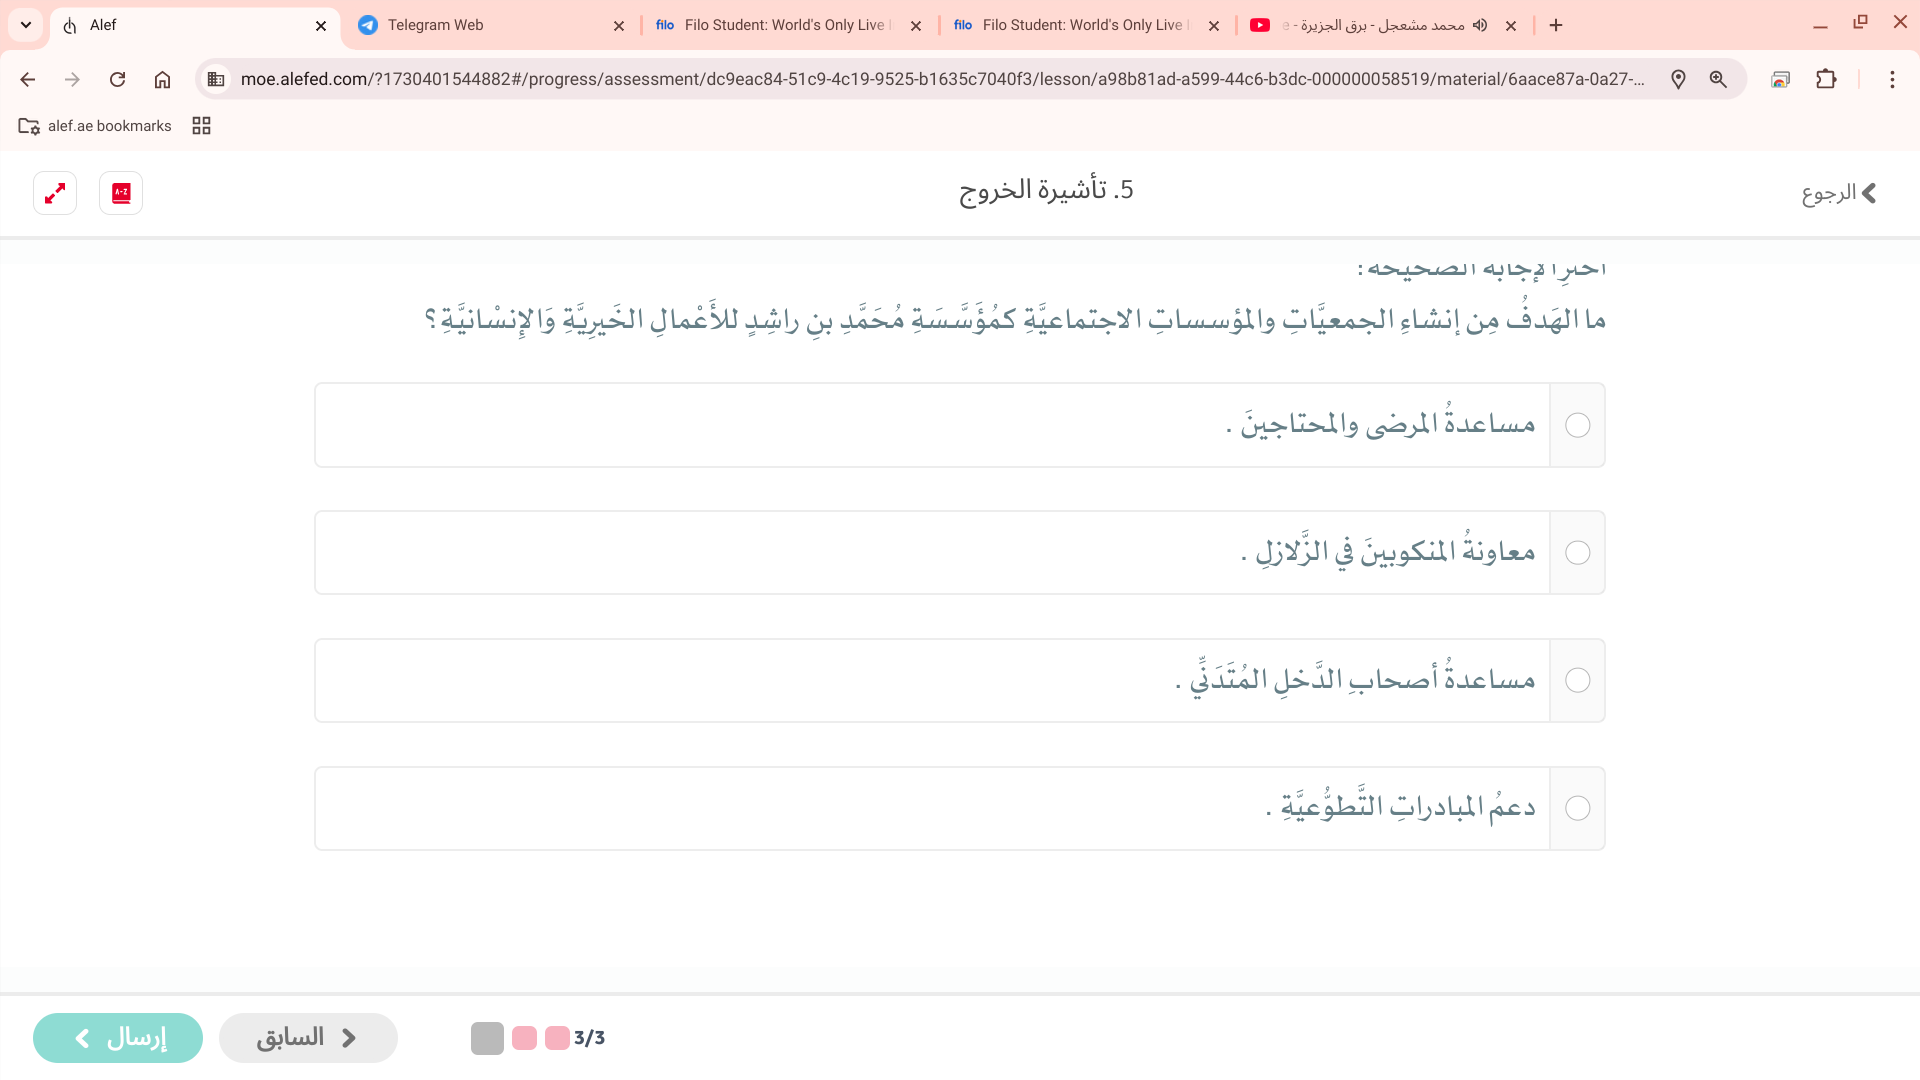Viewport: 1920px width, 1080px height.
Task: Open the alef.ae bookmarks folder
Action: coord(95,126)
